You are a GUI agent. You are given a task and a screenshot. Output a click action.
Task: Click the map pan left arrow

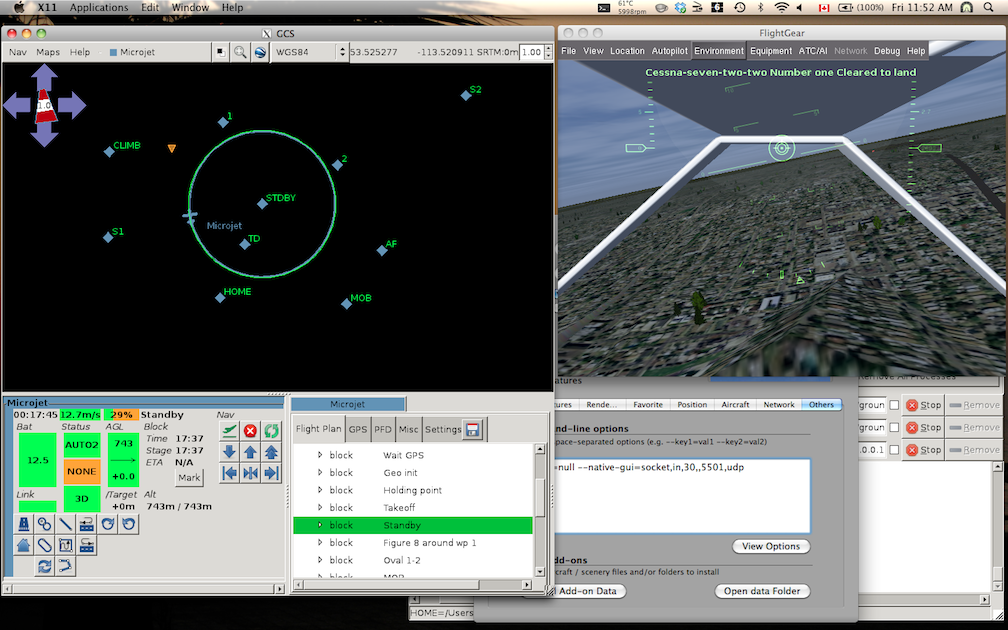click(x=17, y=105)
